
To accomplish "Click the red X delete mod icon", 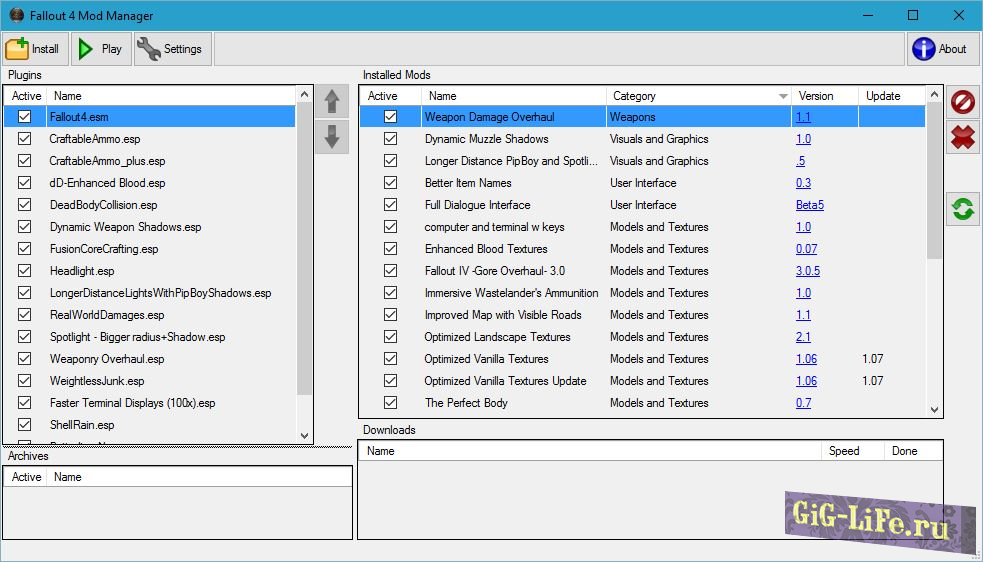I will click(962, 138).
